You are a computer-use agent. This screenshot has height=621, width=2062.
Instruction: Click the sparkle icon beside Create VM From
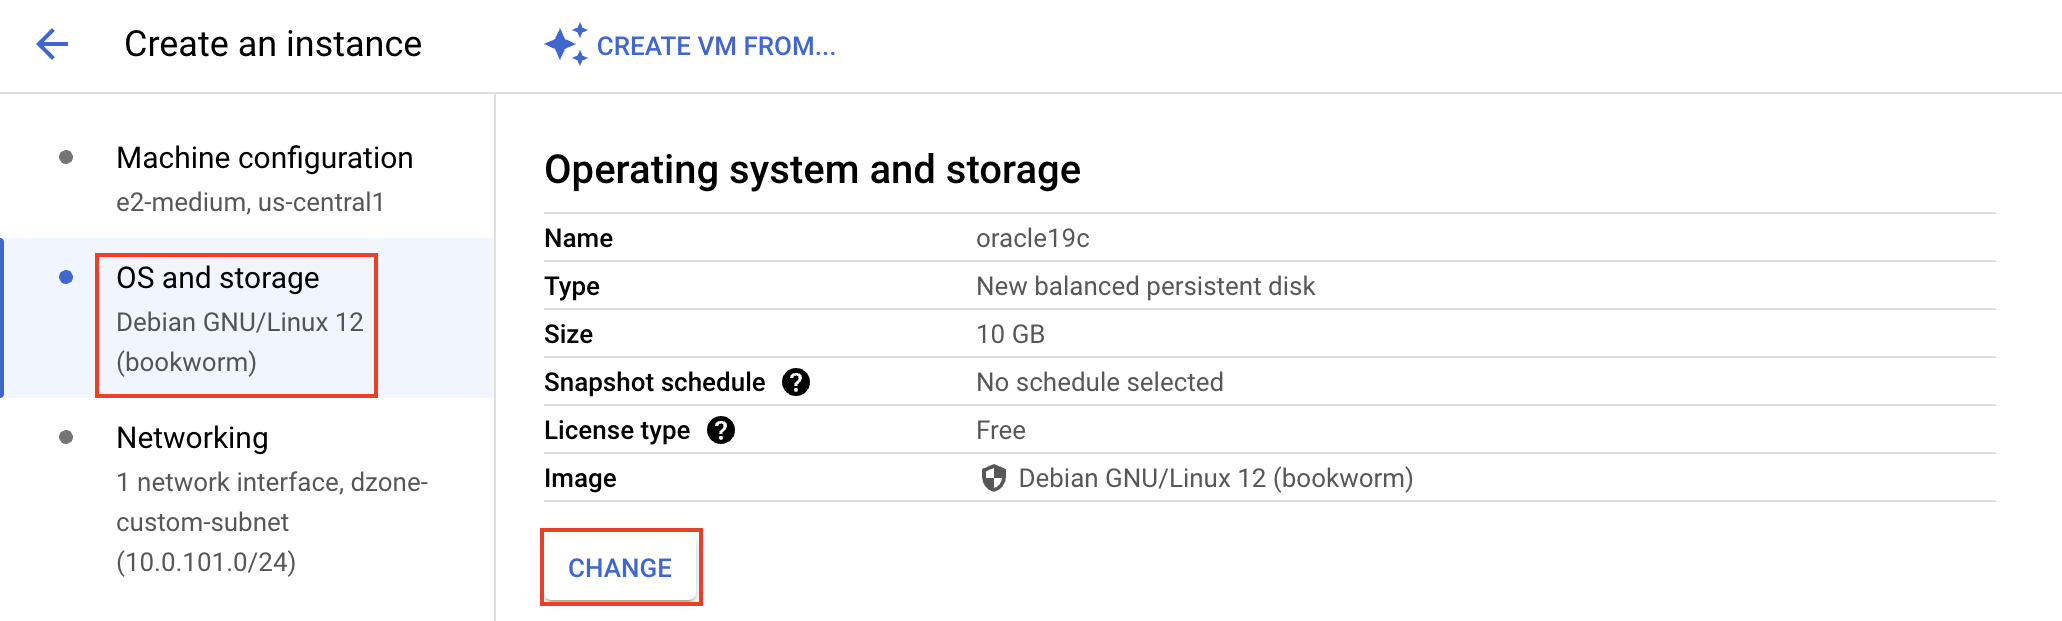(x=565, y=45)
